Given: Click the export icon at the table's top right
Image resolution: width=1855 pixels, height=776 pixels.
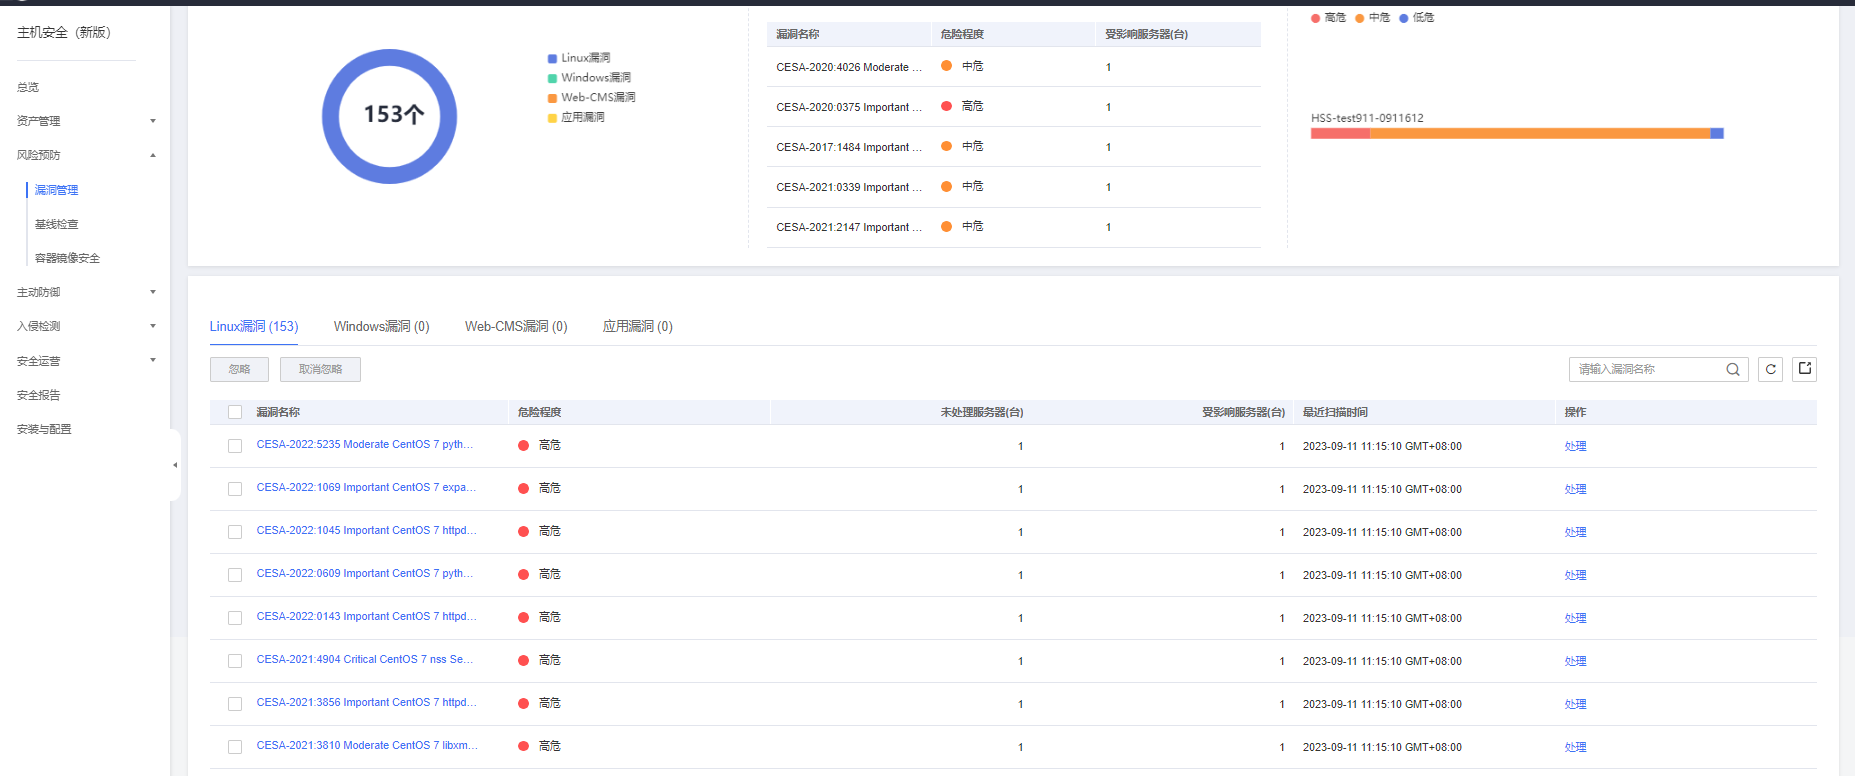Looking at the screenshot, I should tap(1804, 369).
